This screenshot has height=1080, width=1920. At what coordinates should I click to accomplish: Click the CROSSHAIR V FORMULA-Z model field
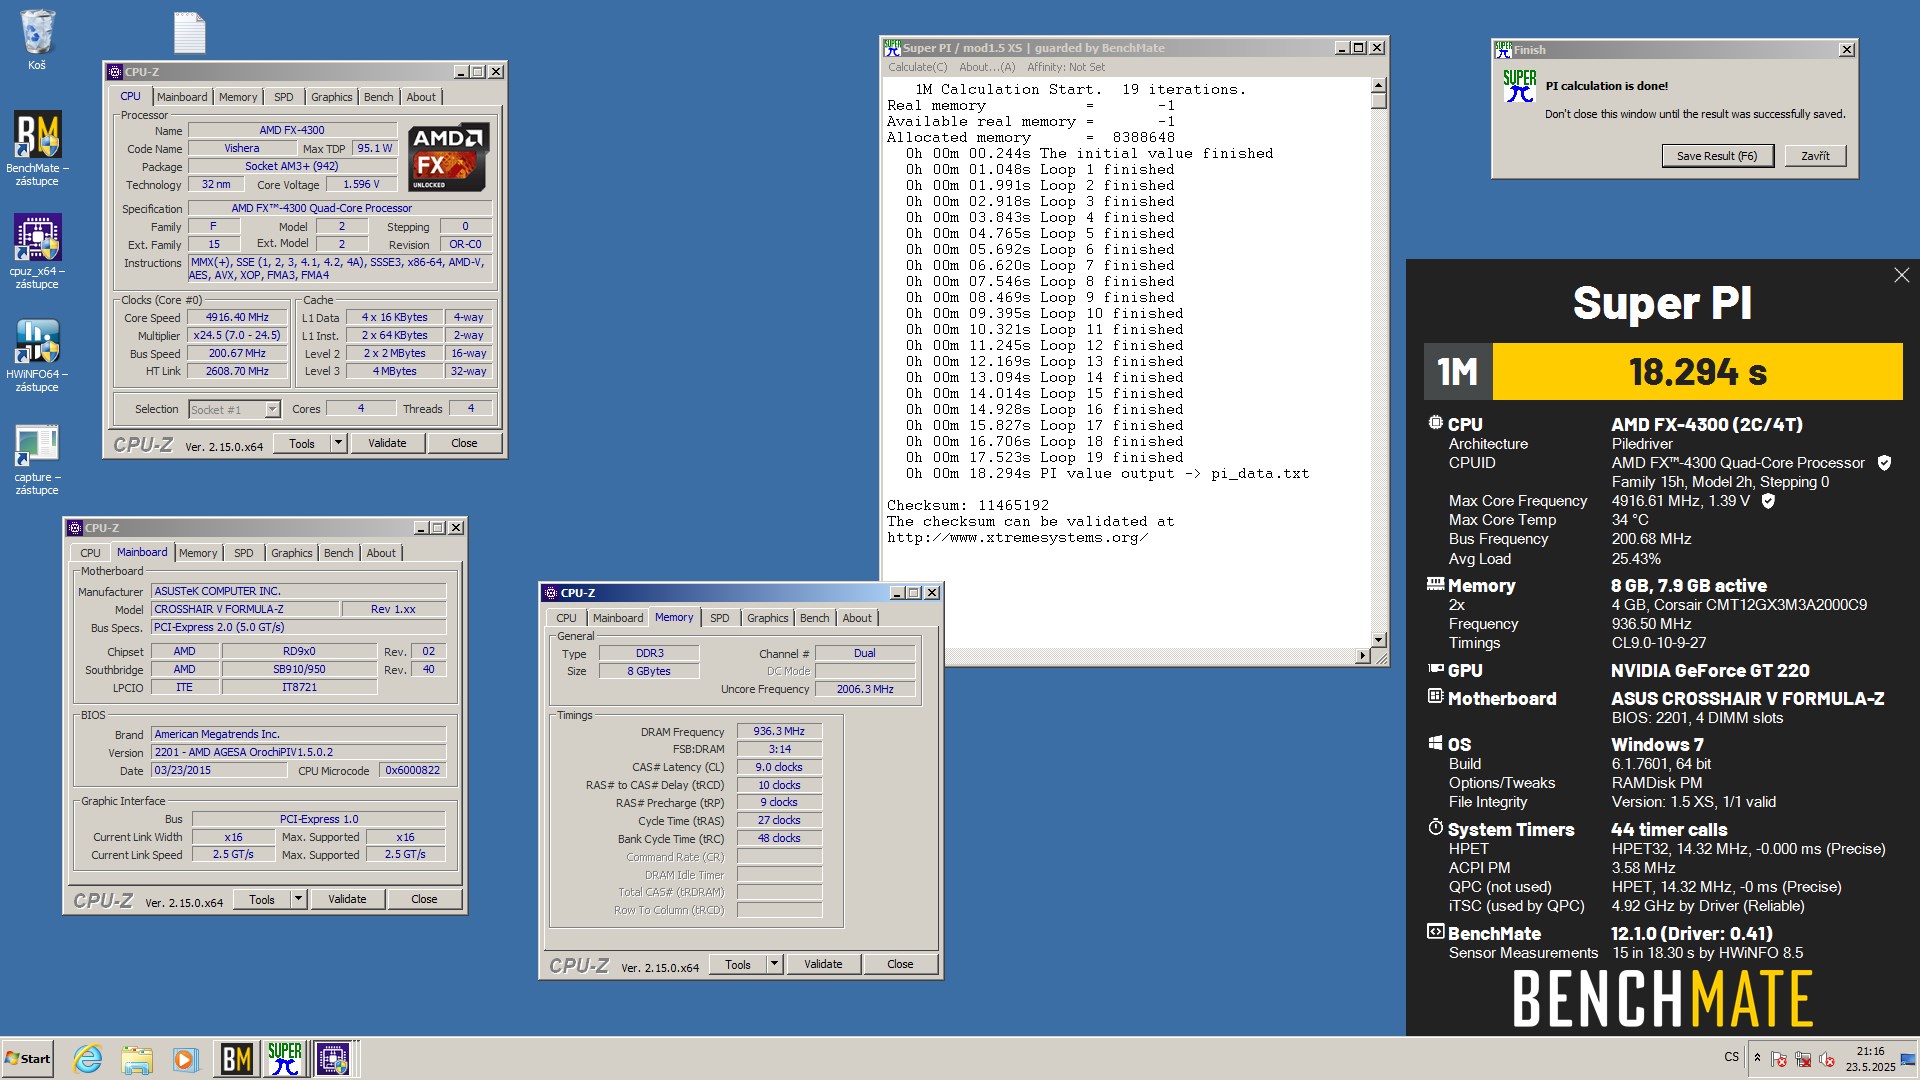244,609
